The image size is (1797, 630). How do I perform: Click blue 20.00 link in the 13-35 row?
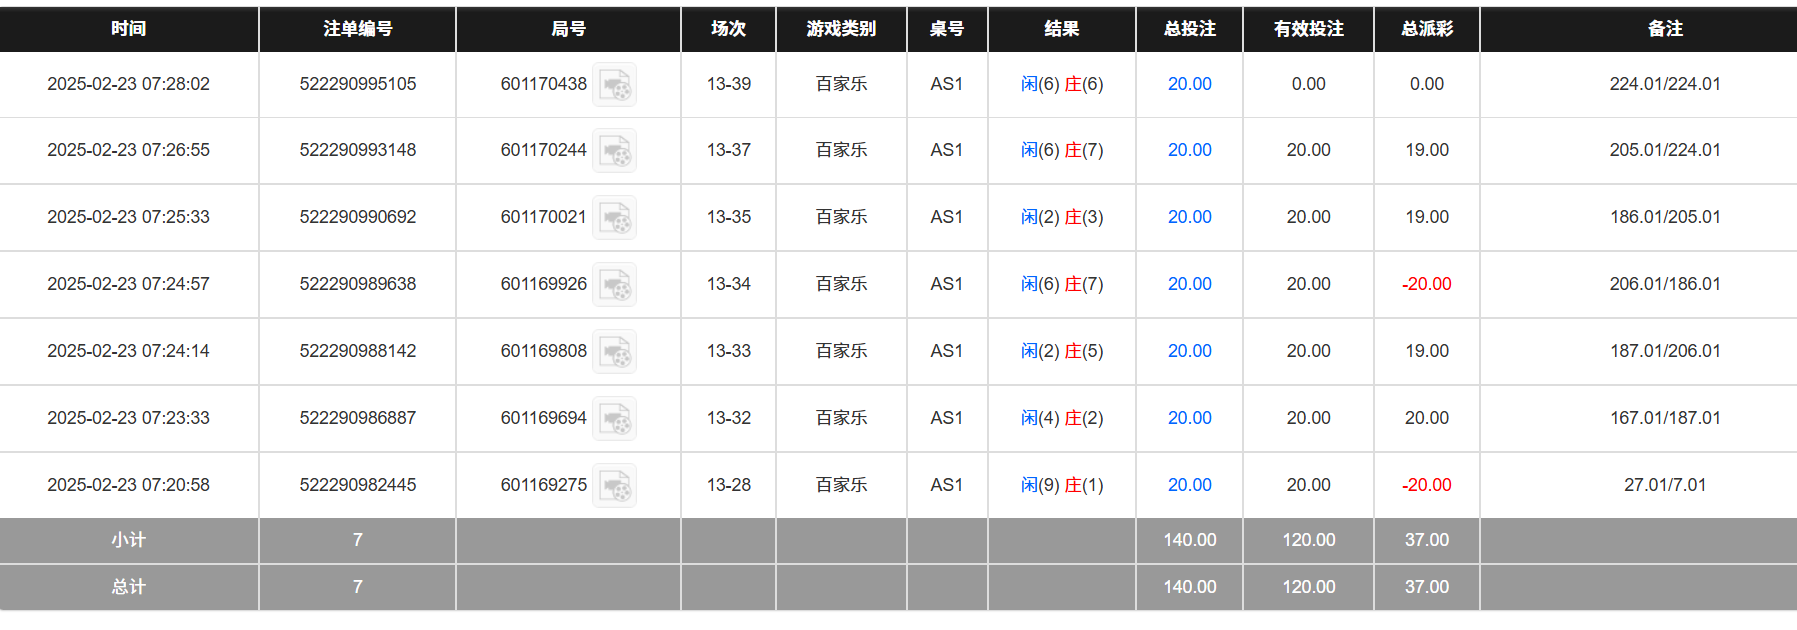click(x=1189, y=217)
